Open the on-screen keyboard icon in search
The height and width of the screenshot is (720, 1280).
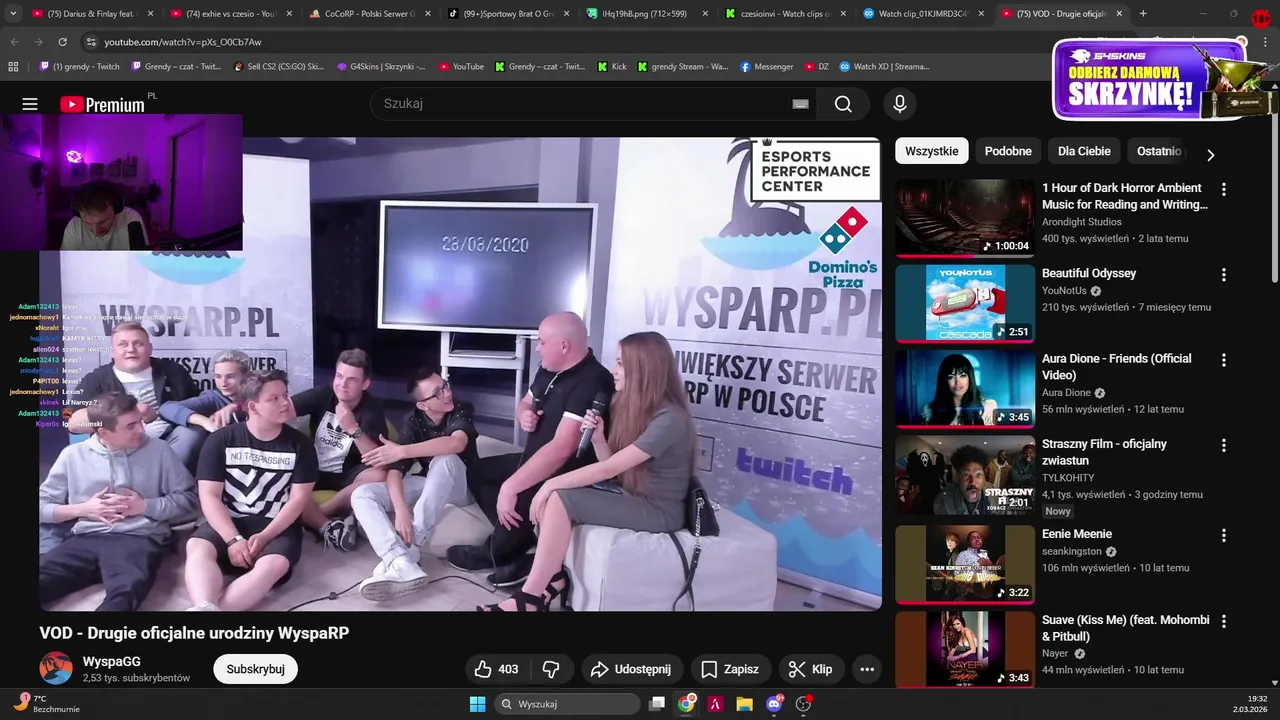[x=800, y=104]
